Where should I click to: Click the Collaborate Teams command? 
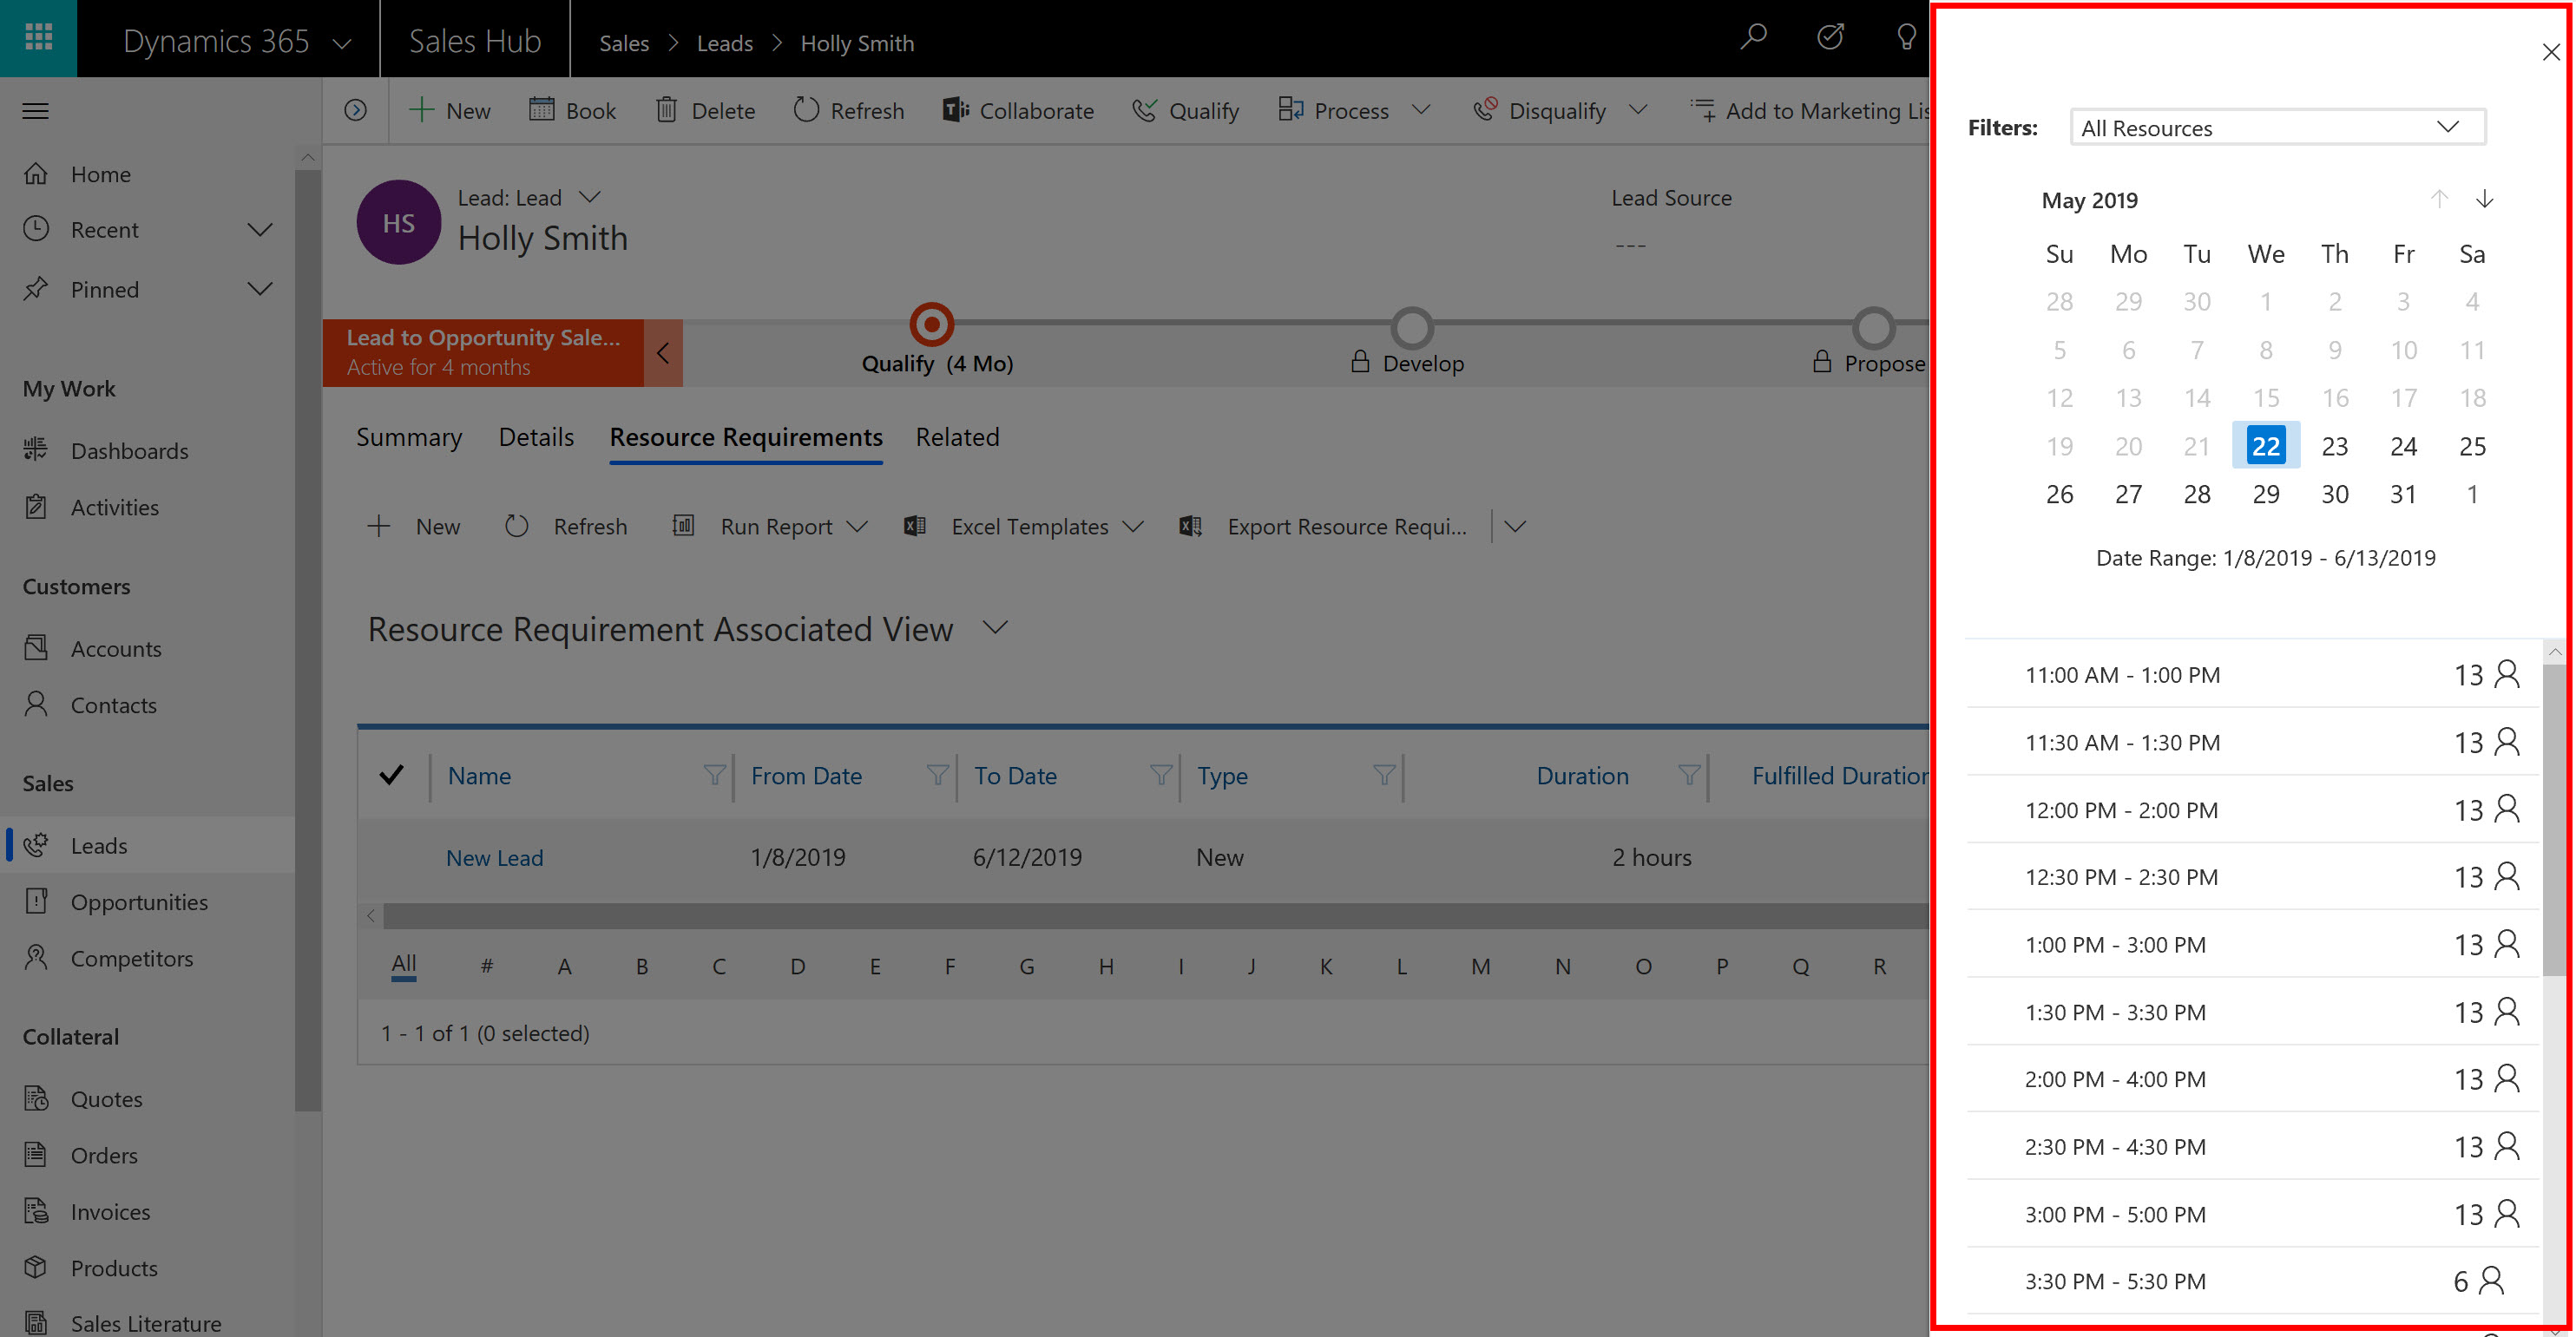[1017, 110]
